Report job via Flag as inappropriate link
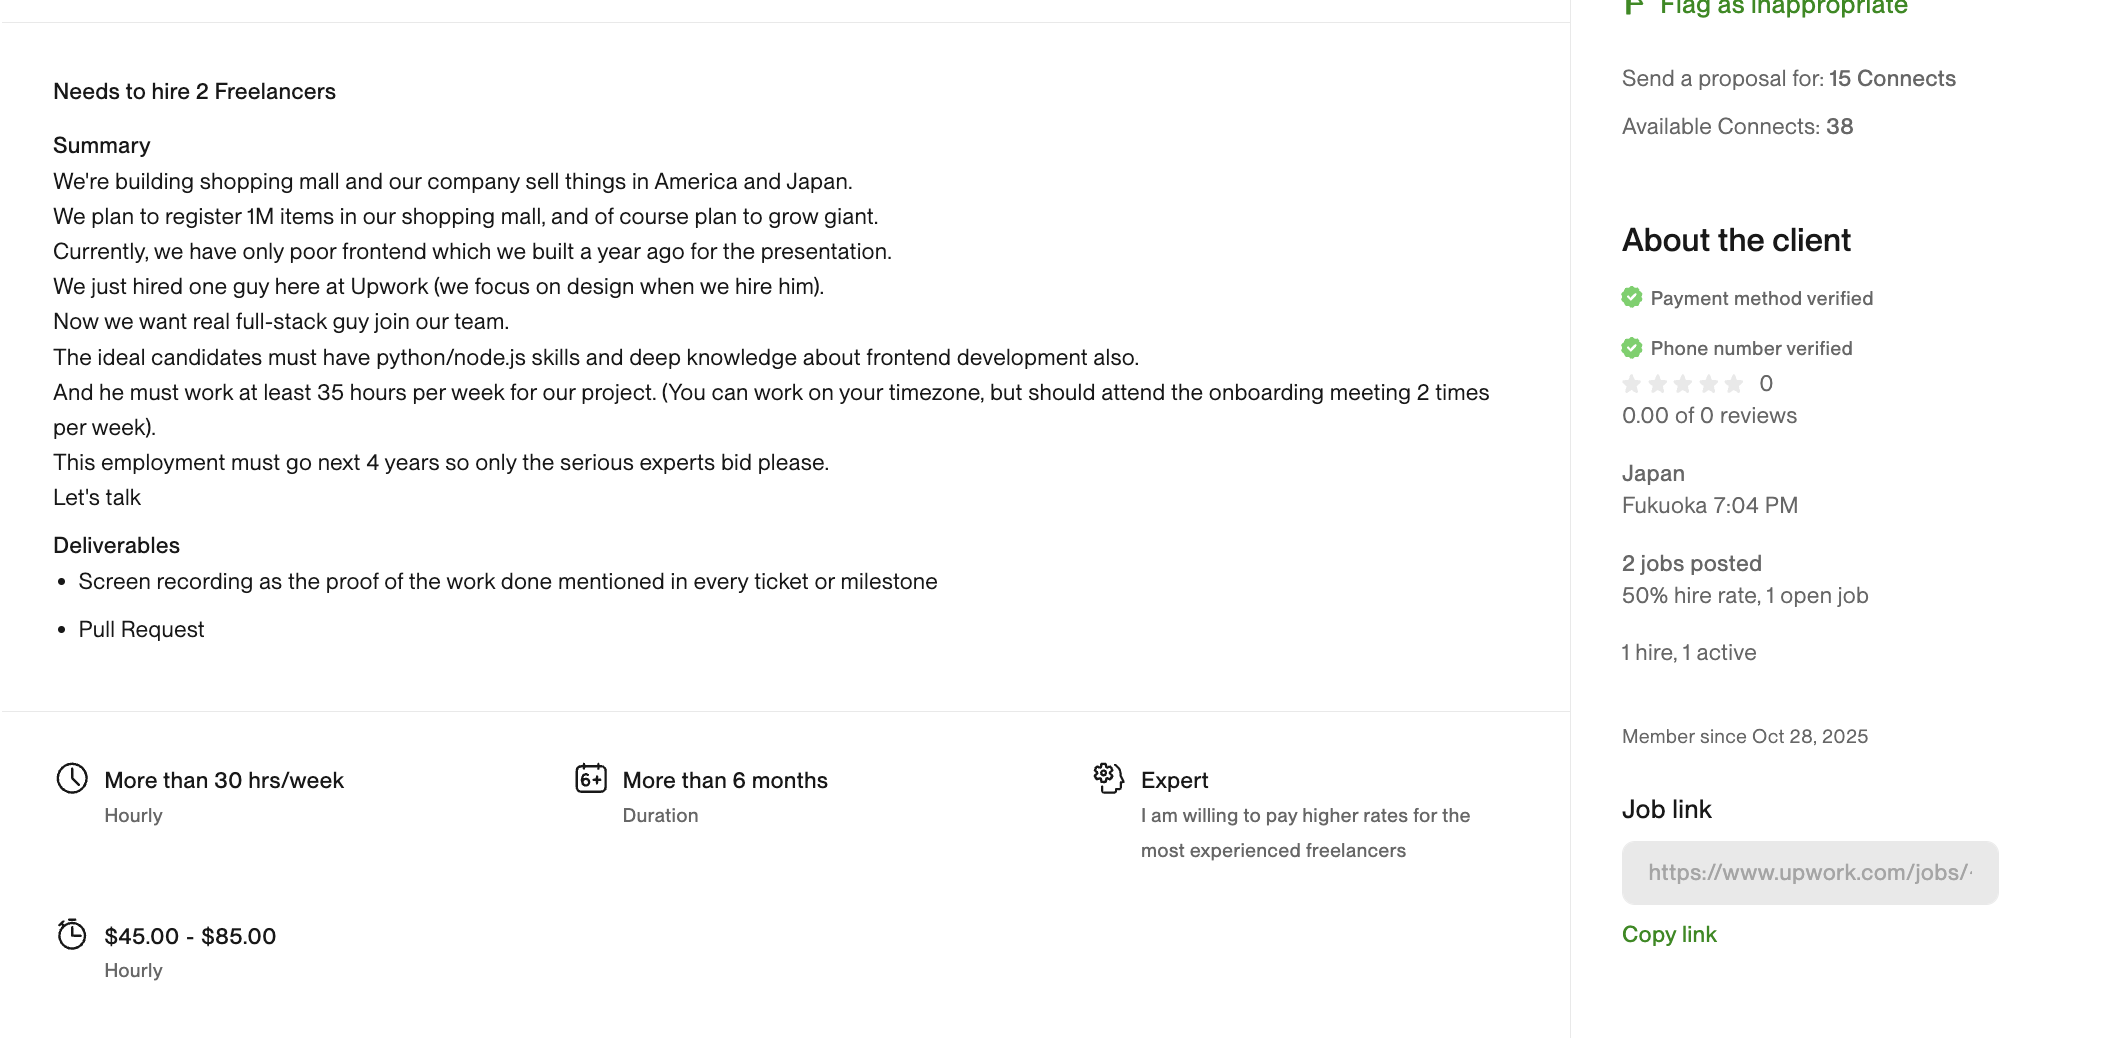 (1783, 7)
